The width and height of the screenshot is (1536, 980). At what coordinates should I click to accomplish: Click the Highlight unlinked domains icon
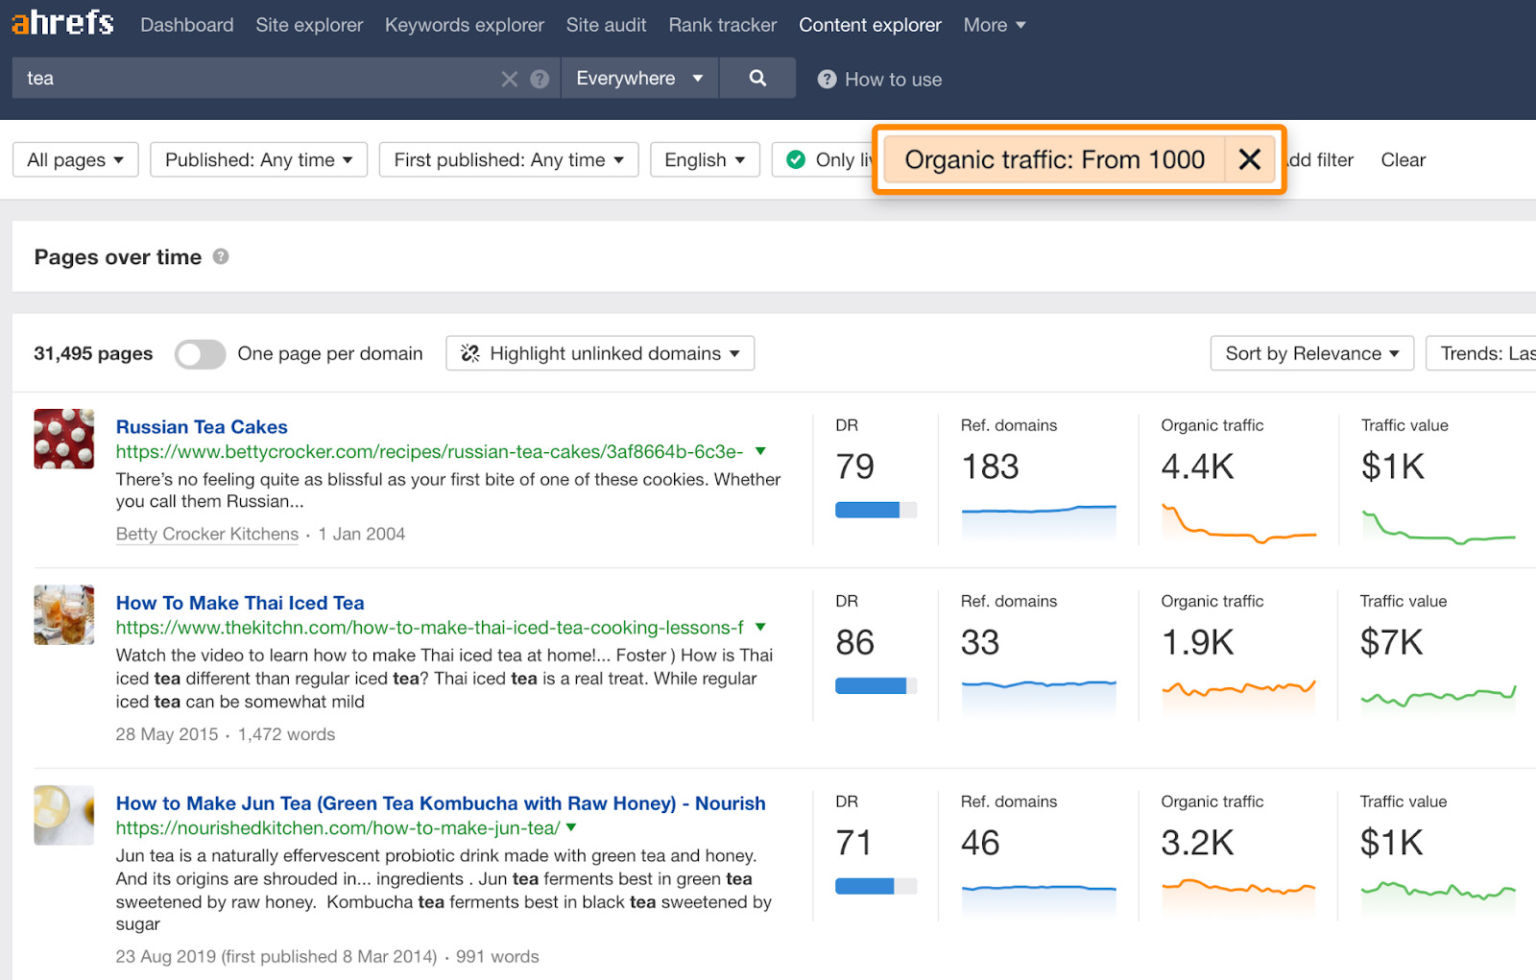pyautogui.click(x=470, y=353)
